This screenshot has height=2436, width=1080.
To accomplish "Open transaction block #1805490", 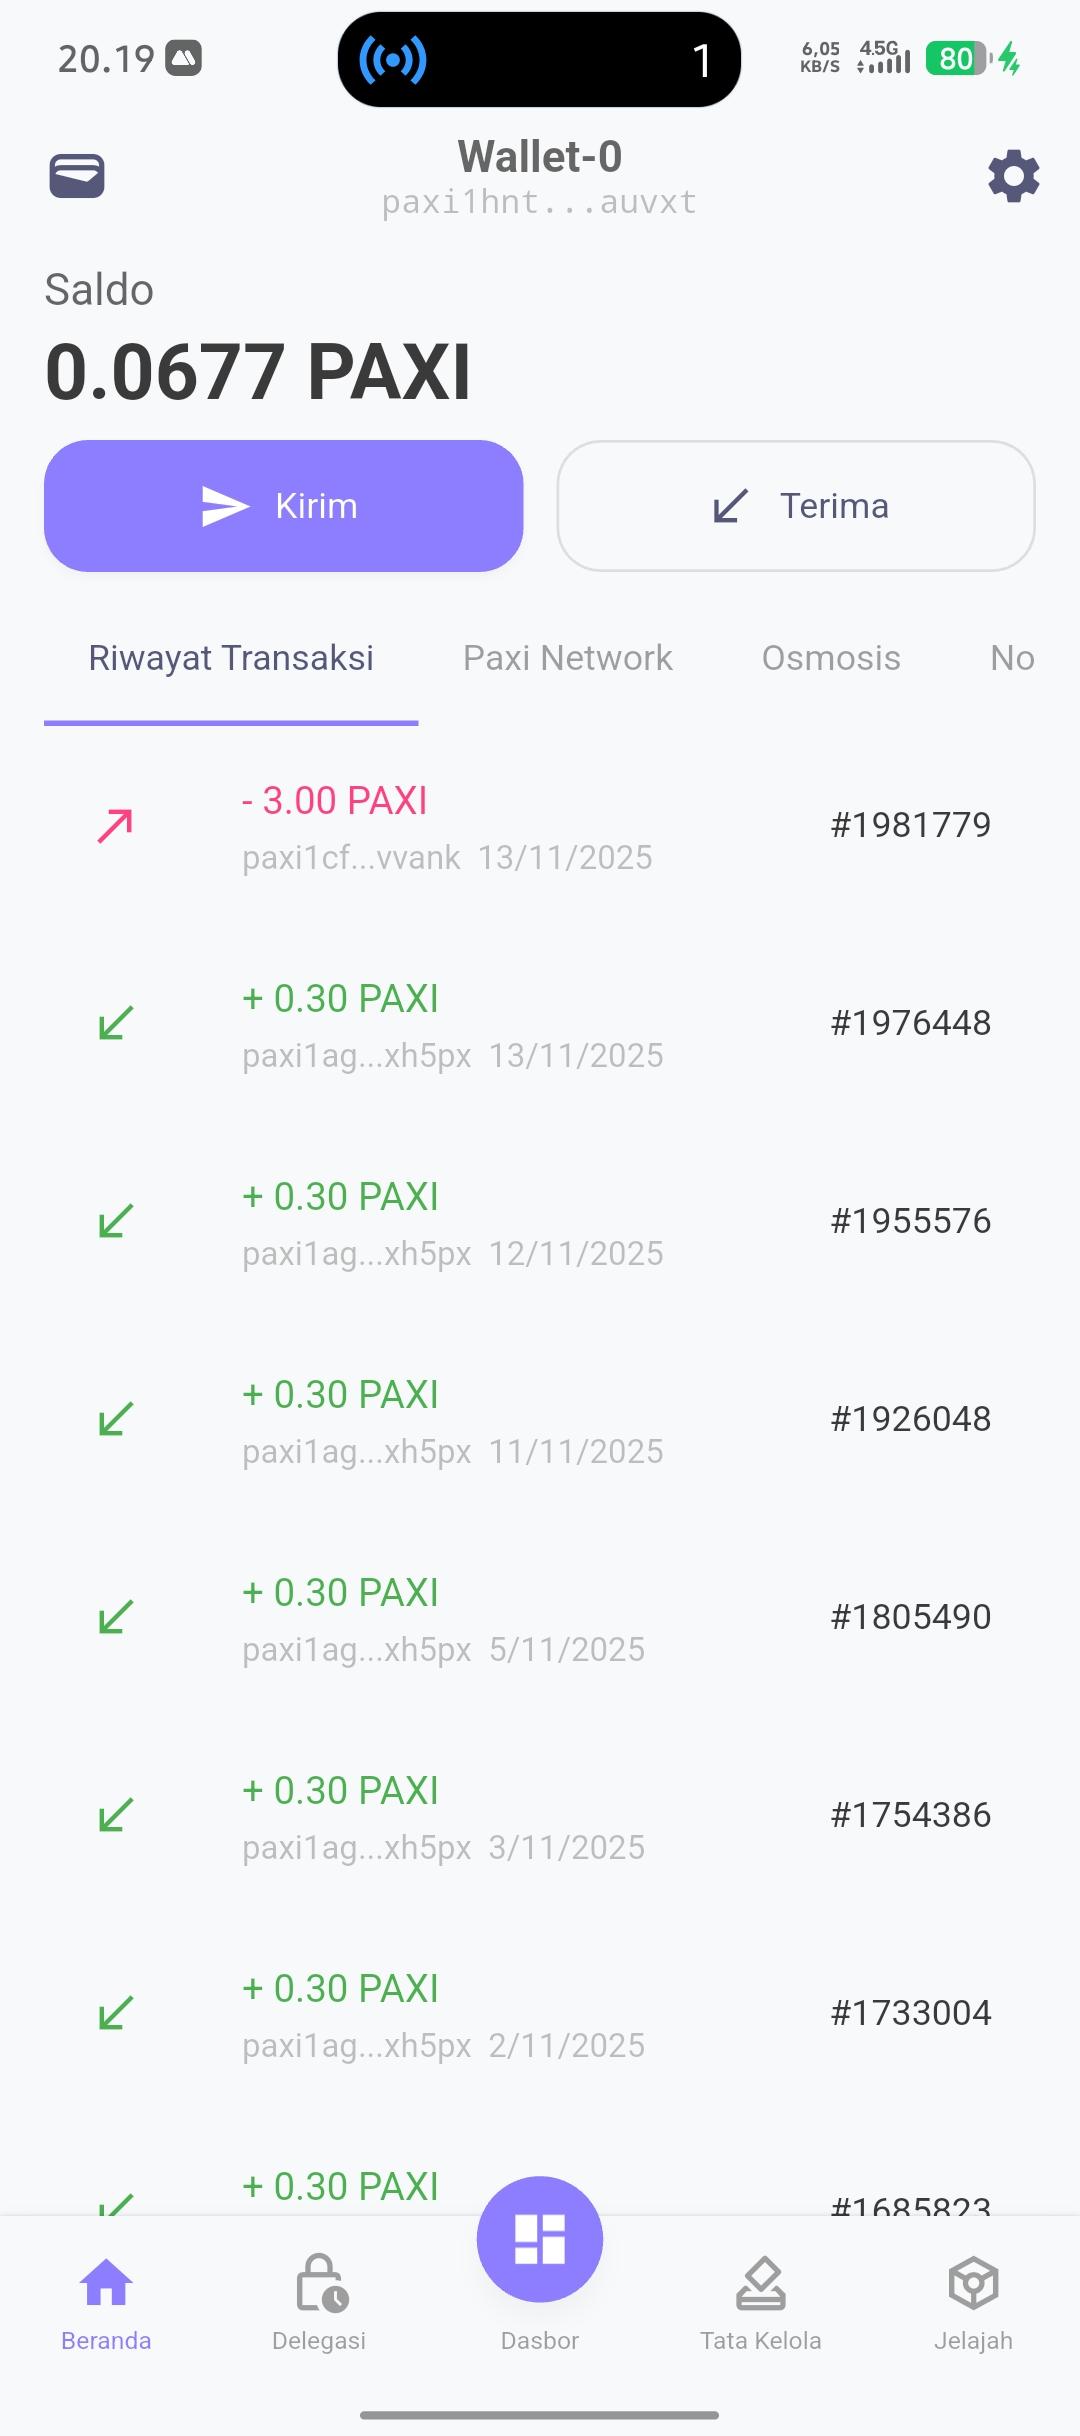I will 910,1617.
